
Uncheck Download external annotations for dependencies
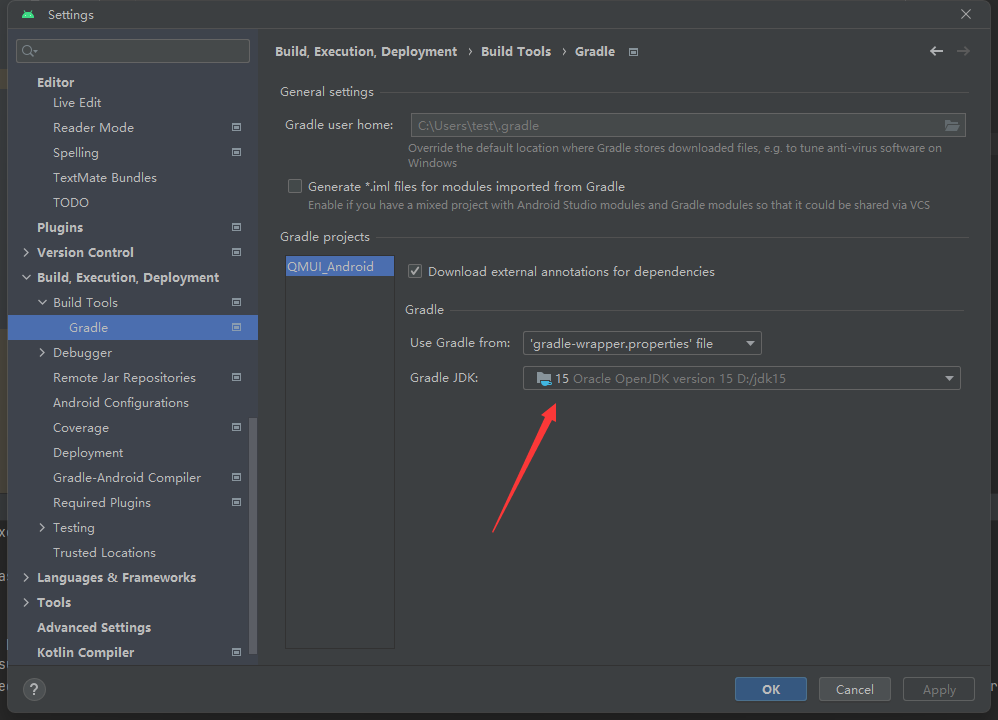[x=415, y=271]
